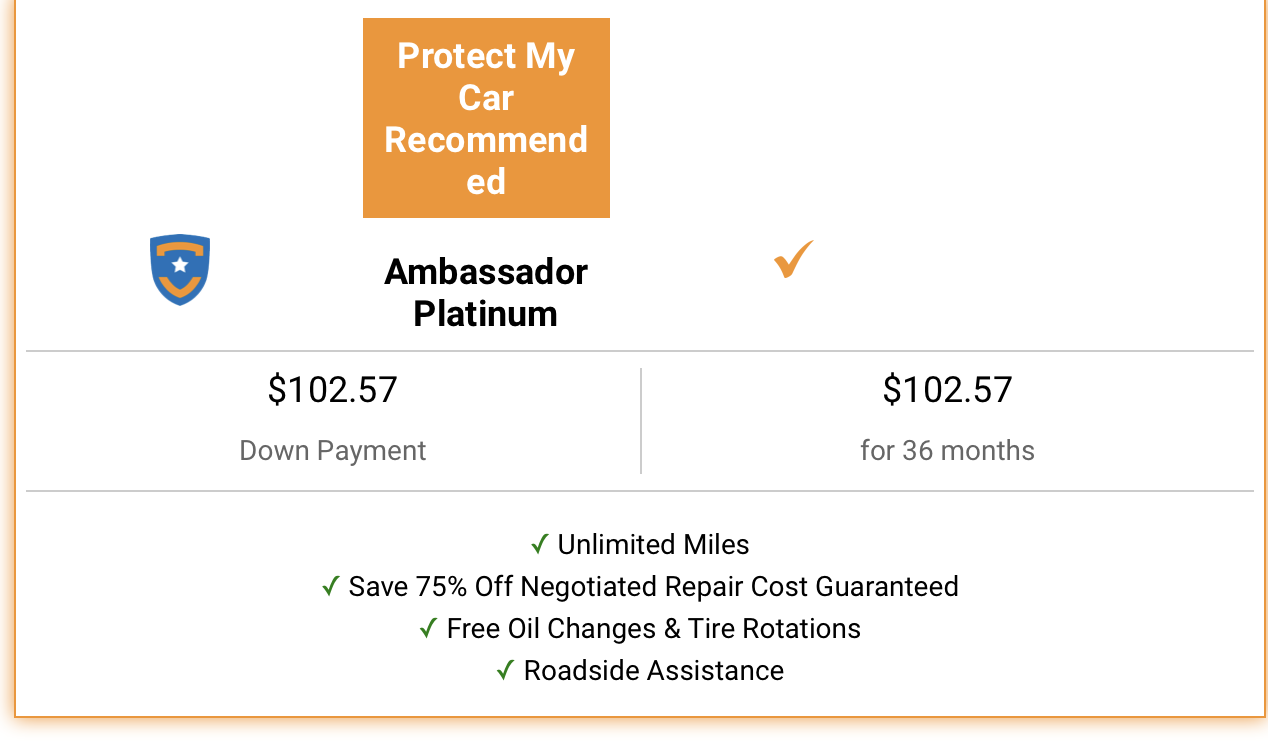Click the horizontal divider below Ambassador Platinum
Screen dimensions: 1268x744
point(640,351)
